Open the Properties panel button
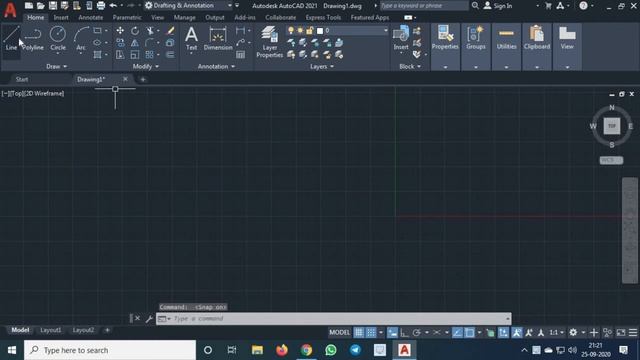This screenshot has height=360, width=640. point(445,47)
